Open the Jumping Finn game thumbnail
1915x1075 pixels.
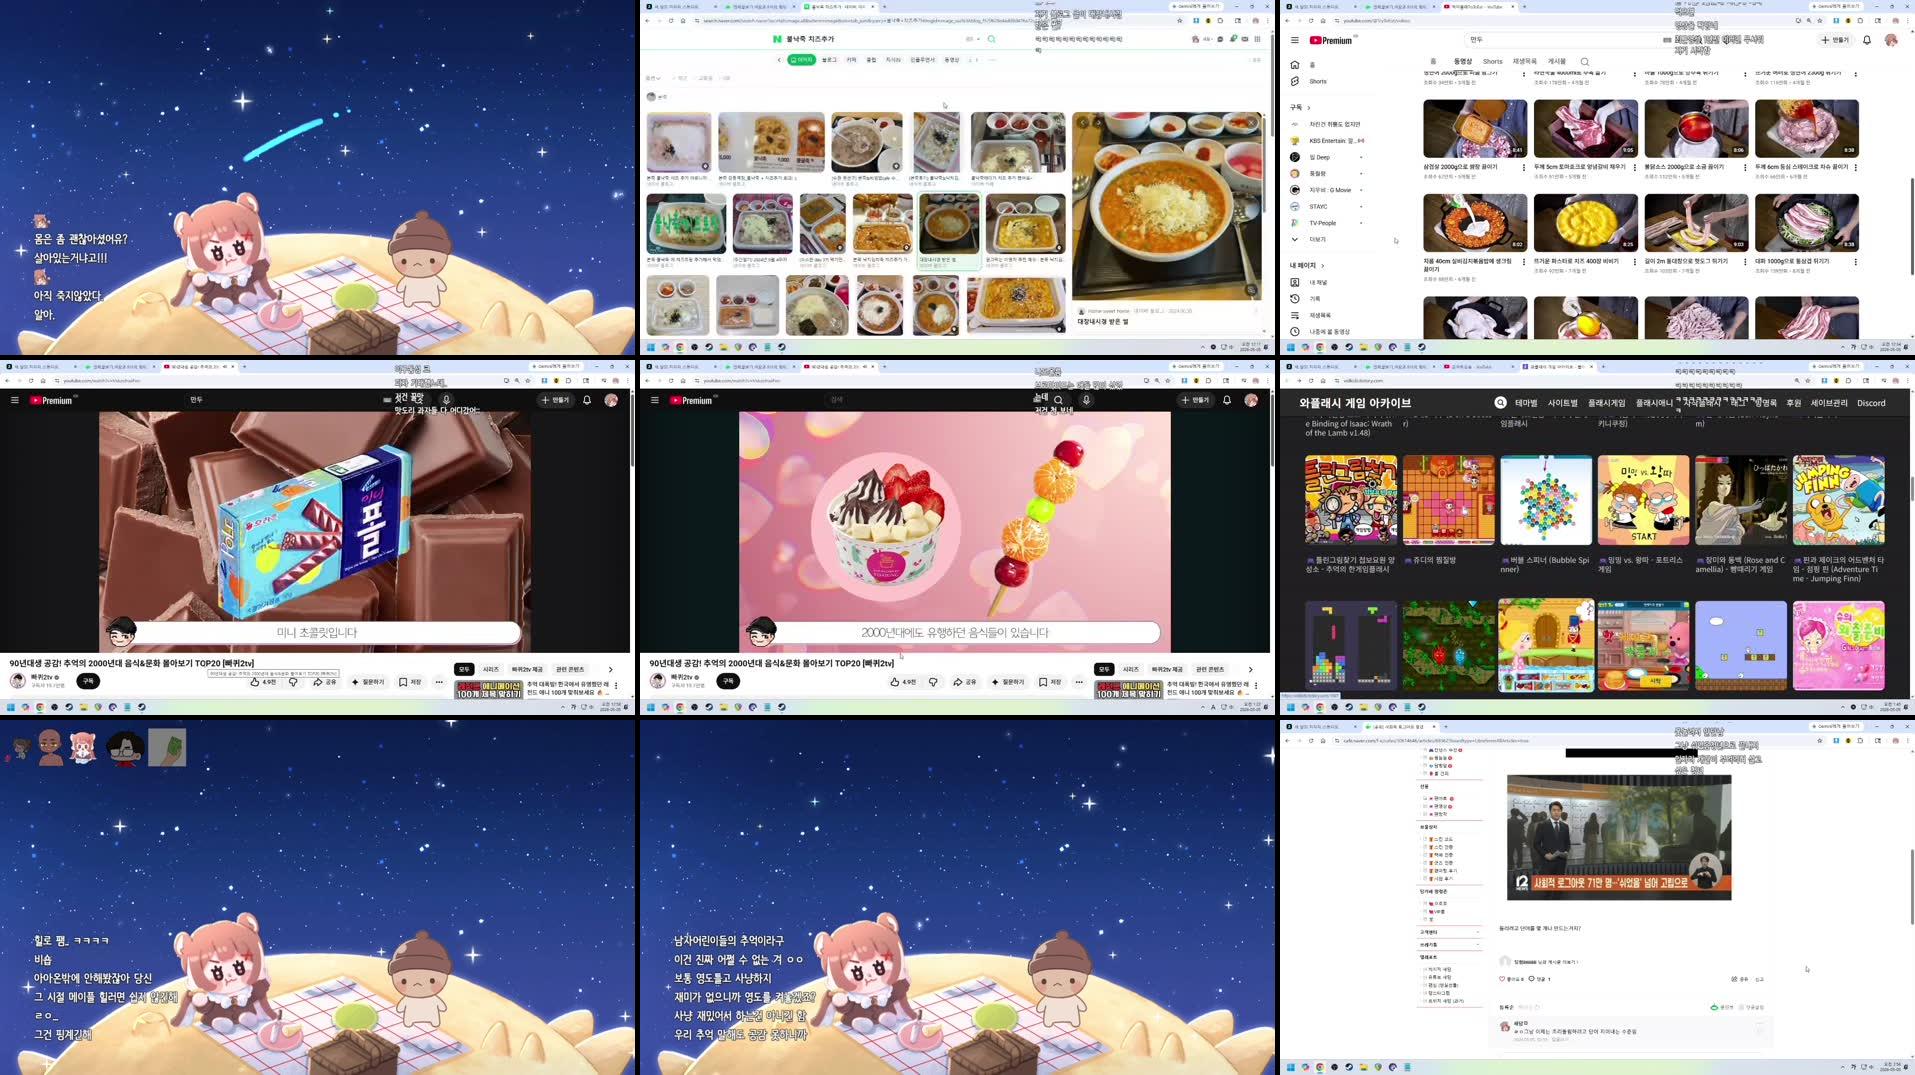click(x=1838, y=500)
